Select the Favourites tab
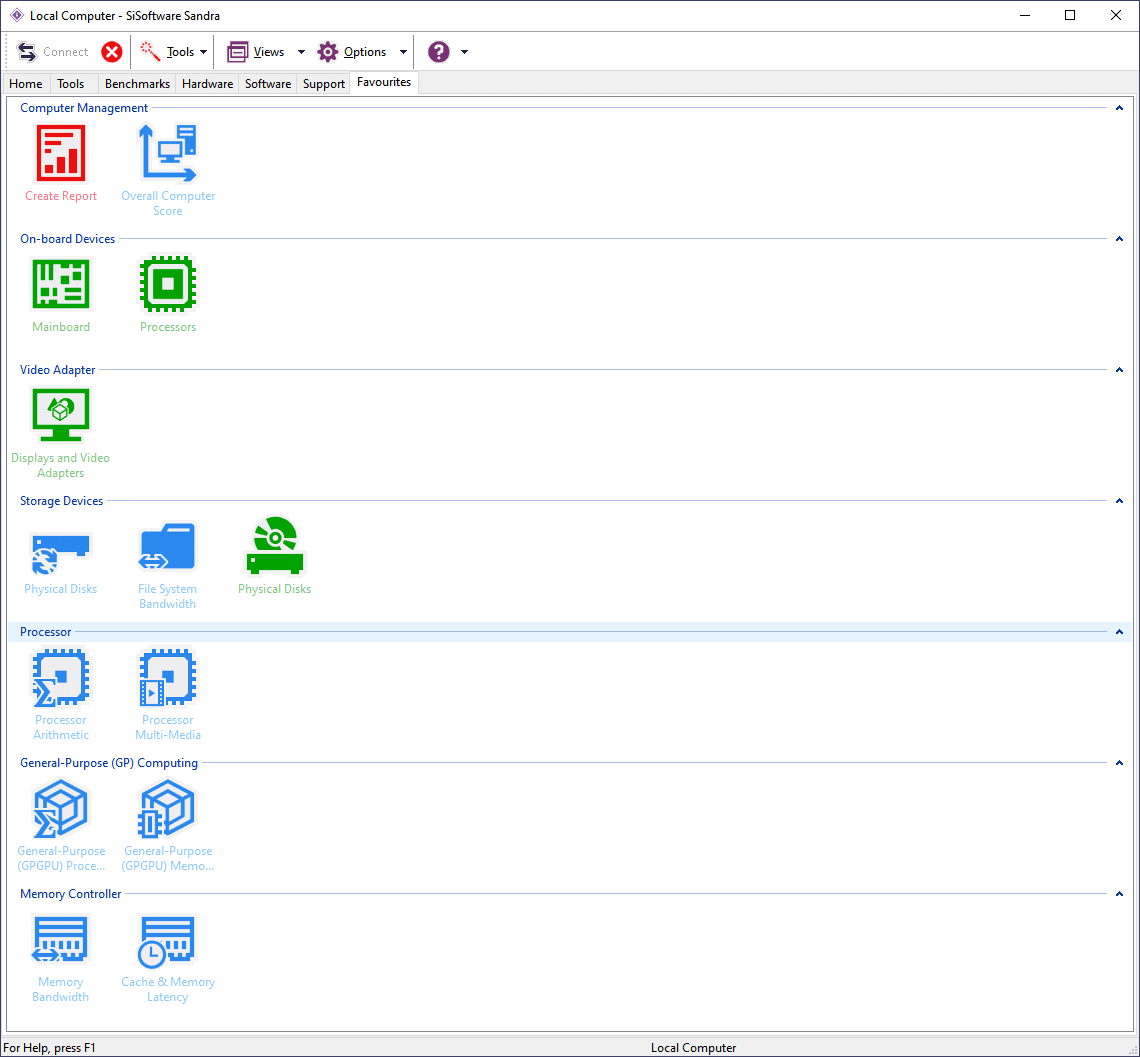1140x1057 pixels. pyautogui.click(x=384, y=82)
